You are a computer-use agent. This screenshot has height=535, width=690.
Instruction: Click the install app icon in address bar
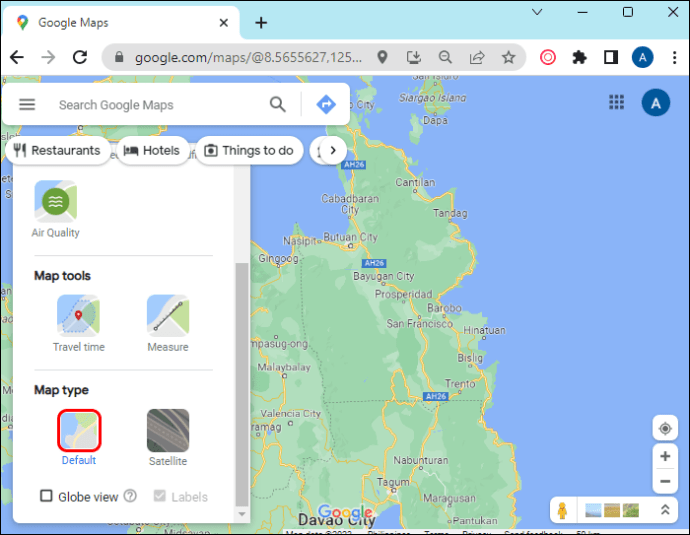pyautogui.click(x=414, y=57)
